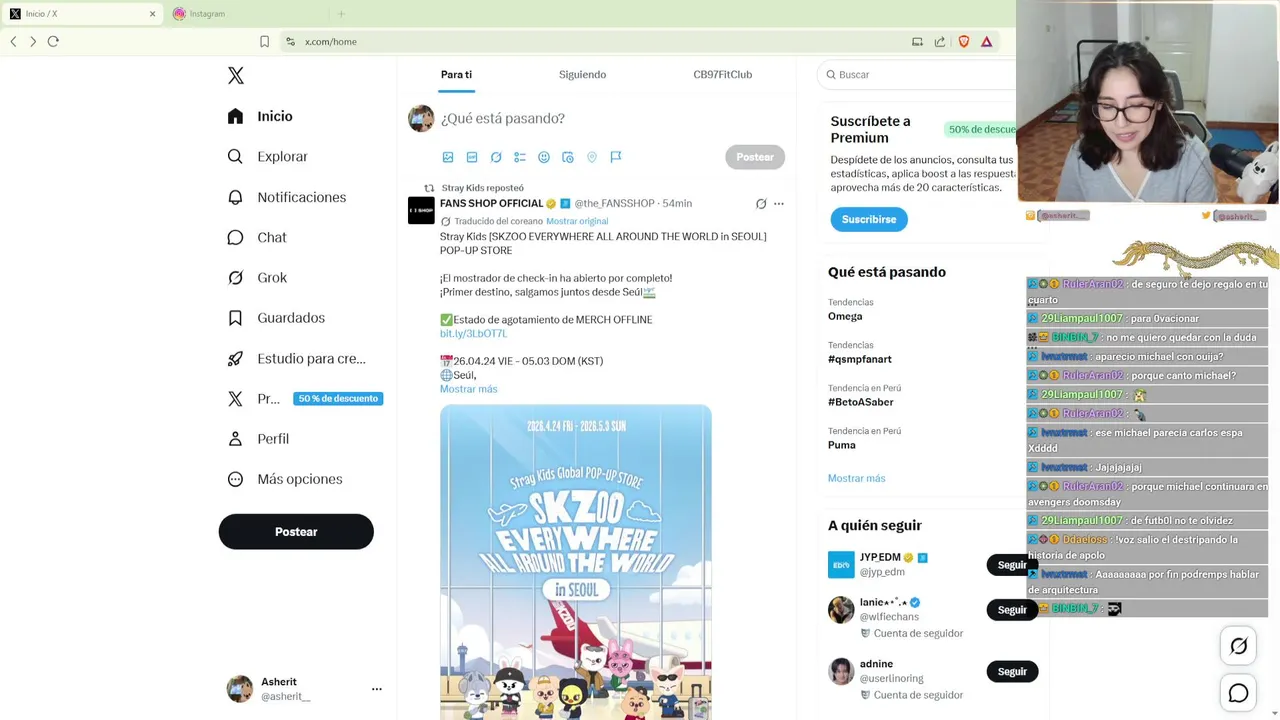
Task: Click the Grok enhance icon in composer
Action: [x=496, y=157]
